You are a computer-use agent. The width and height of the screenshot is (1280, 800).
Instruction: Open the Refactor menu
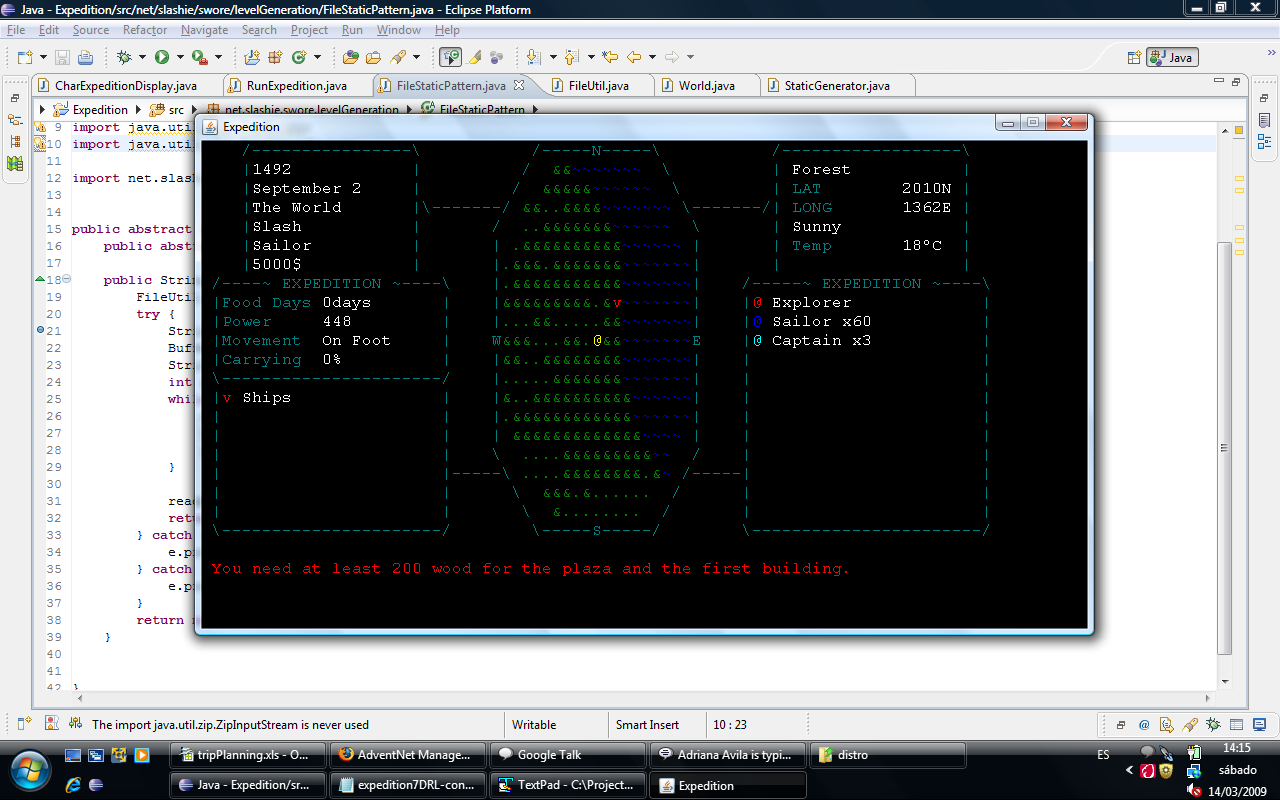(x=145, y=30)
